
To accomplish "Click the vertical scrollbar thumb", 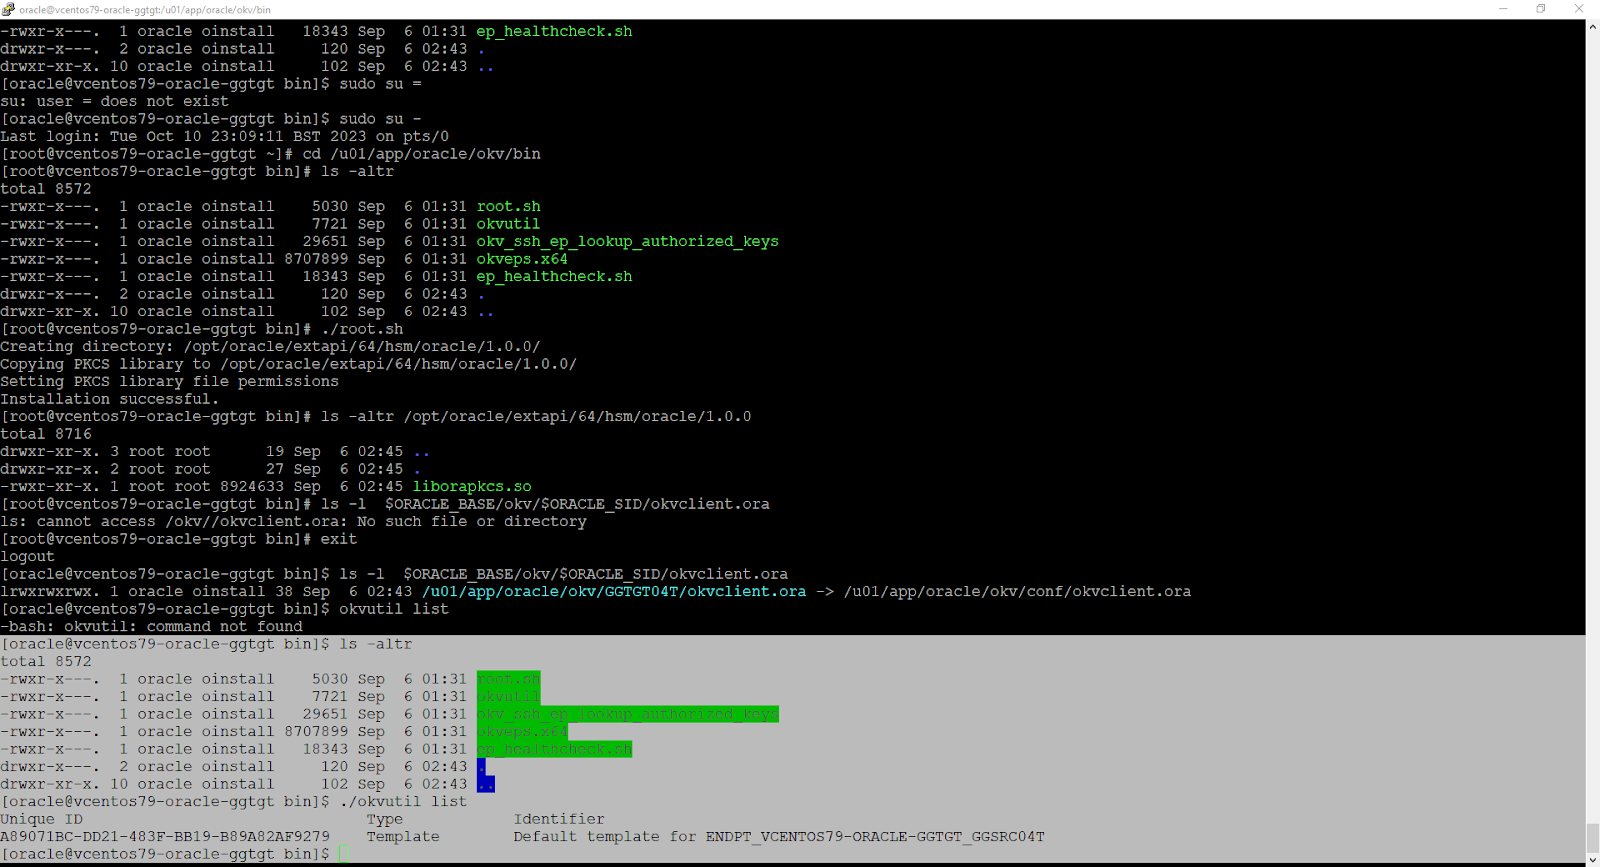I will (1592, 836).
